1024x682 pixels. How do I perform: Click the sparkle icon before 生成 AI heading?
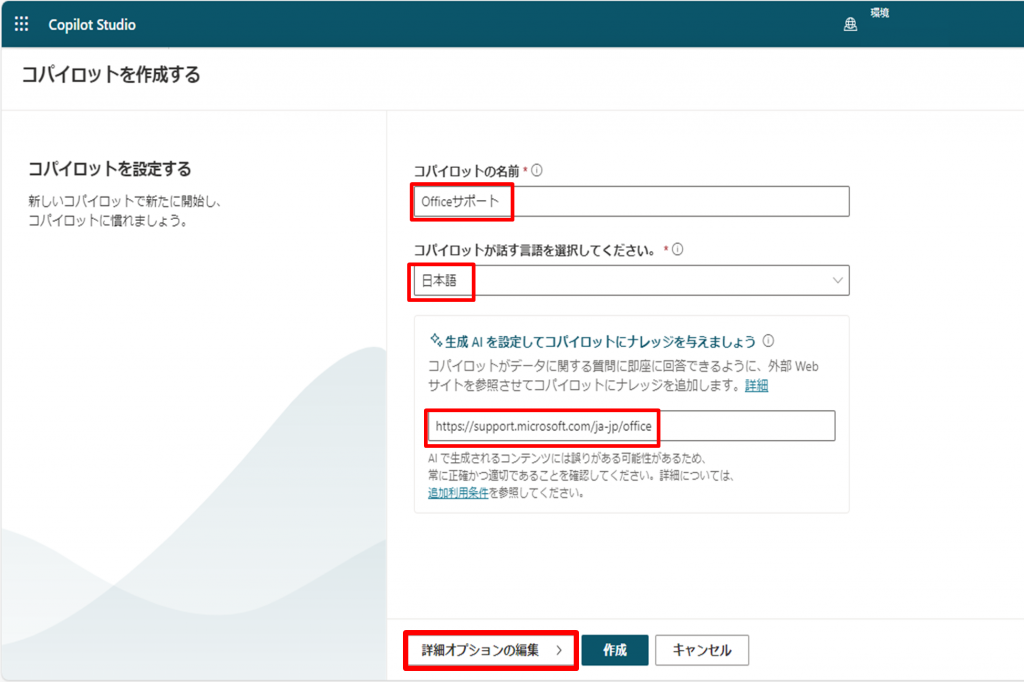point(436,340)
